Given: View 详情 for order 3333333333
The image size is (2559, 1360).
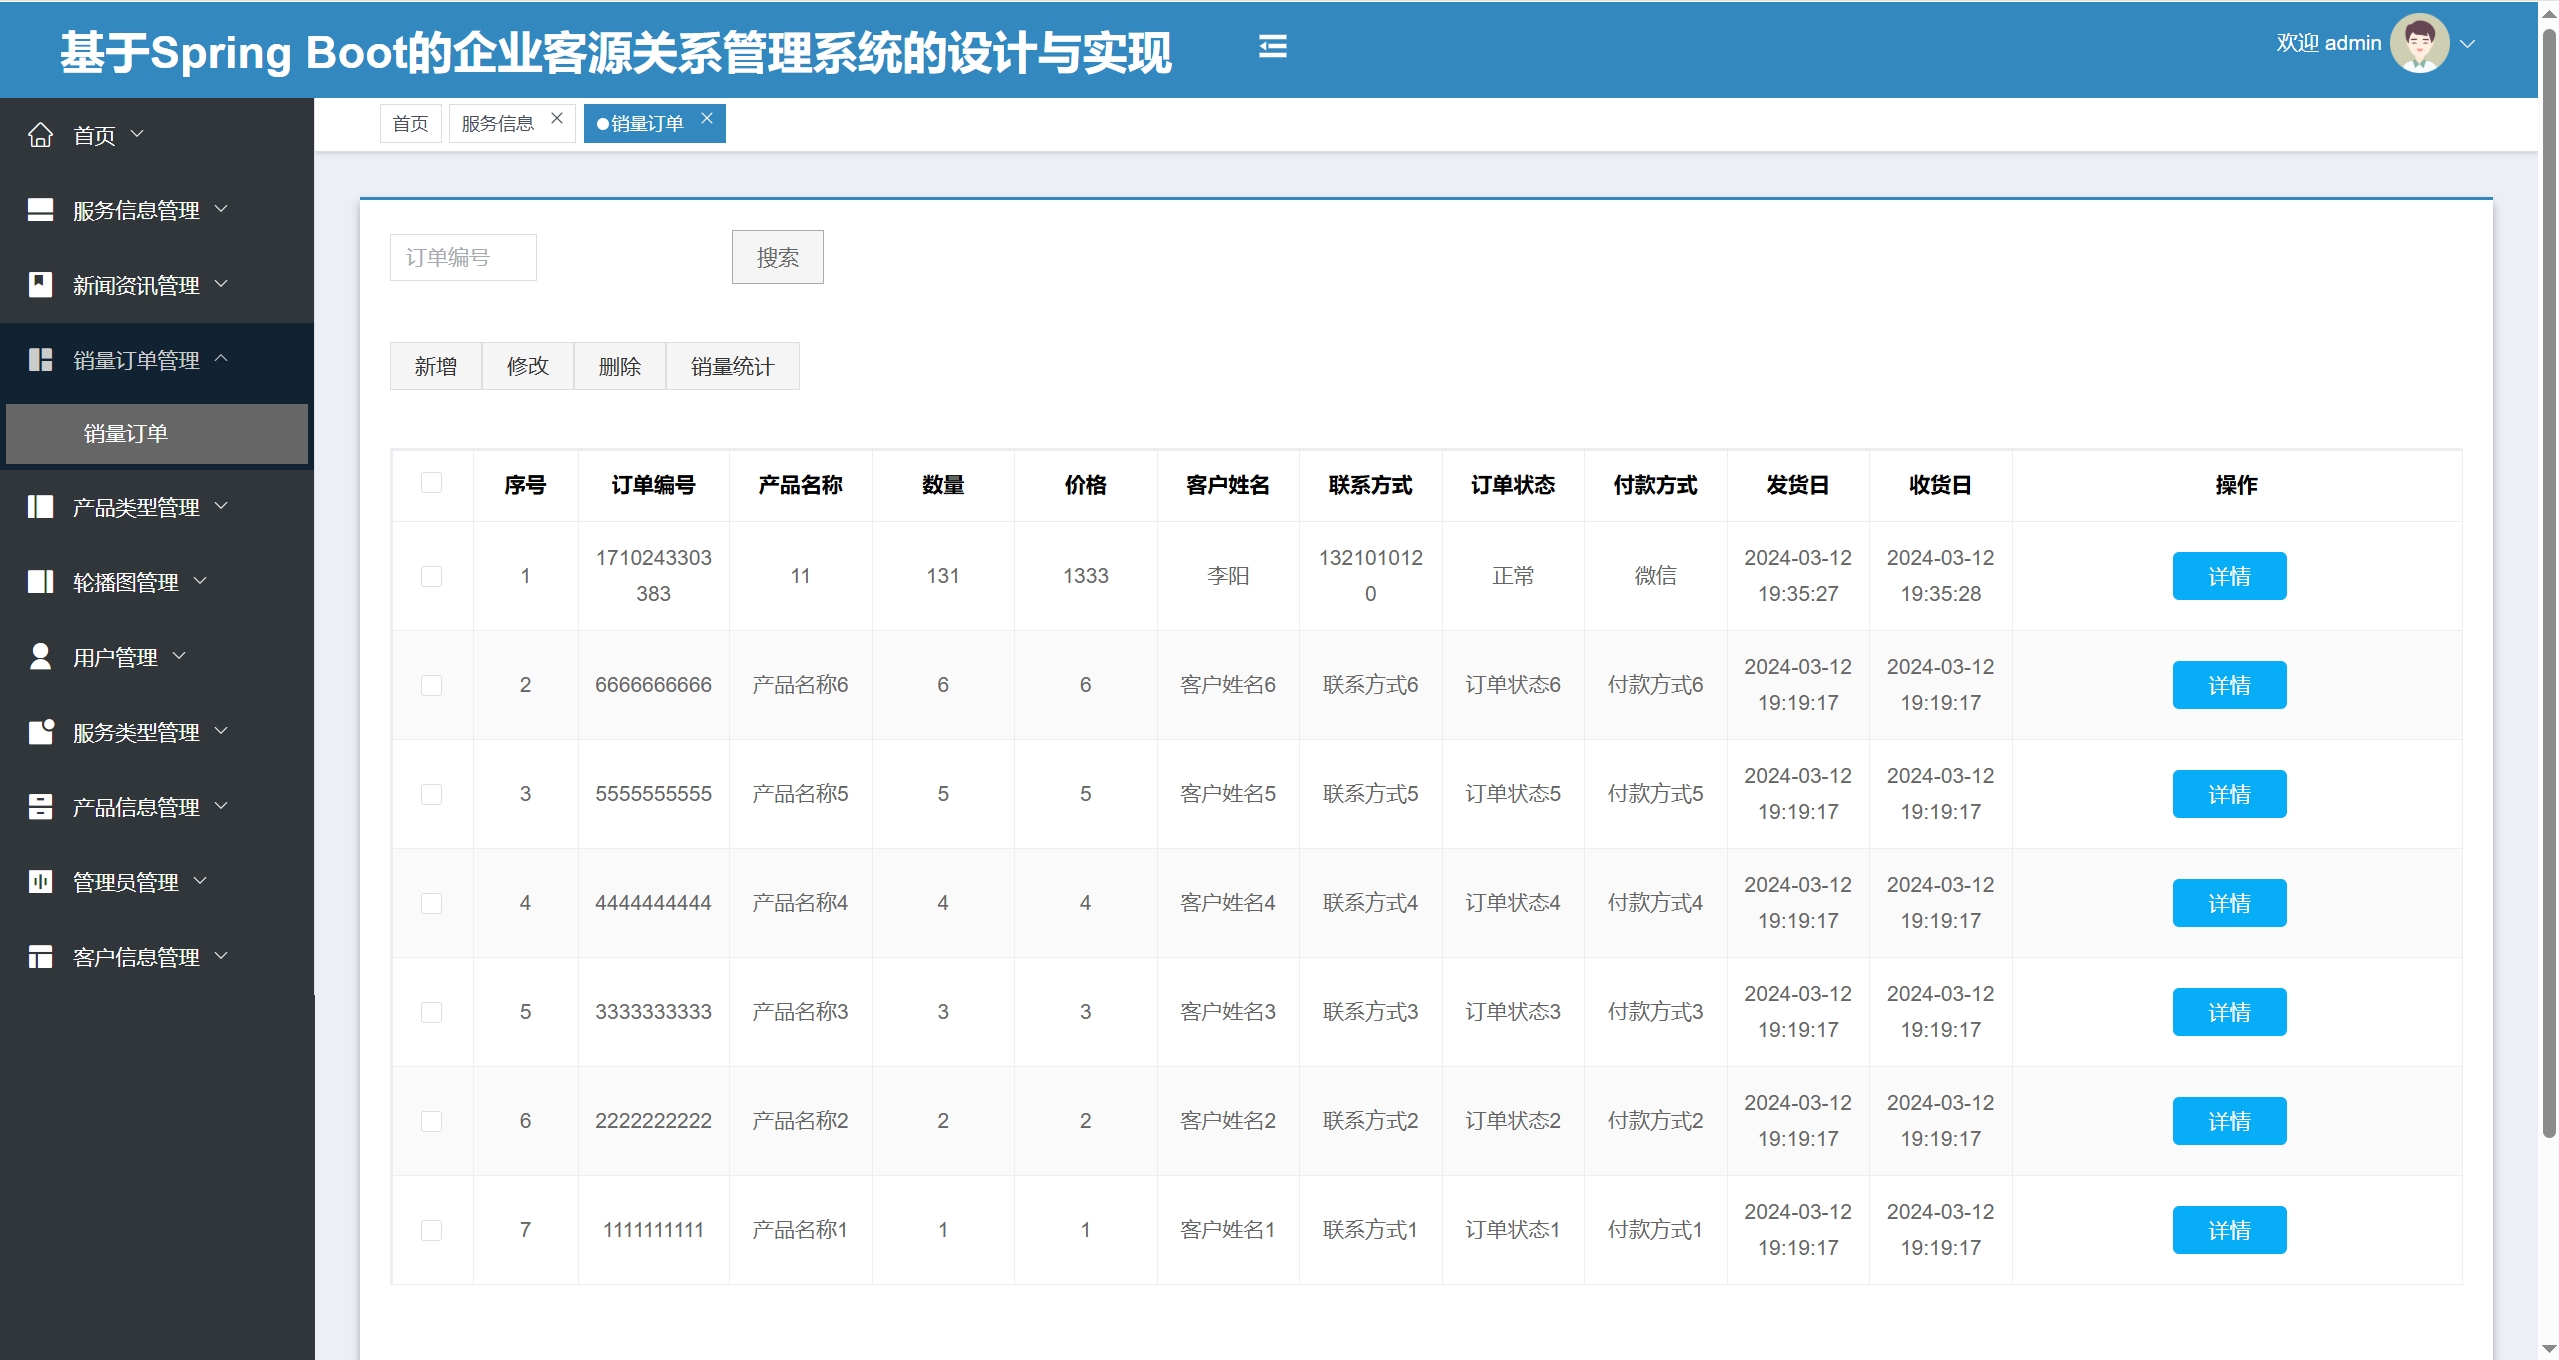Looking at the screenshot, I should [x=2229, y=1013].
